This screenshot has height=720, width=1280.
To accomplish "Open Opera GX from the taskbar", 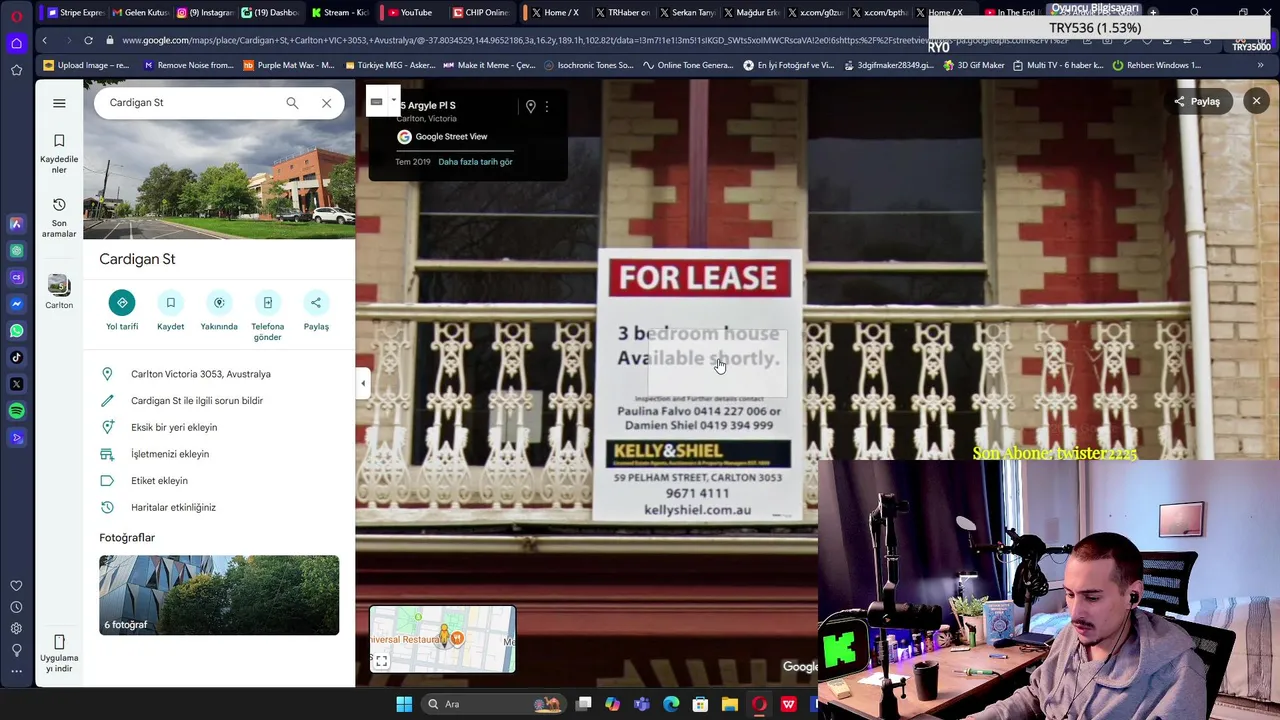I will pos(759,704).
